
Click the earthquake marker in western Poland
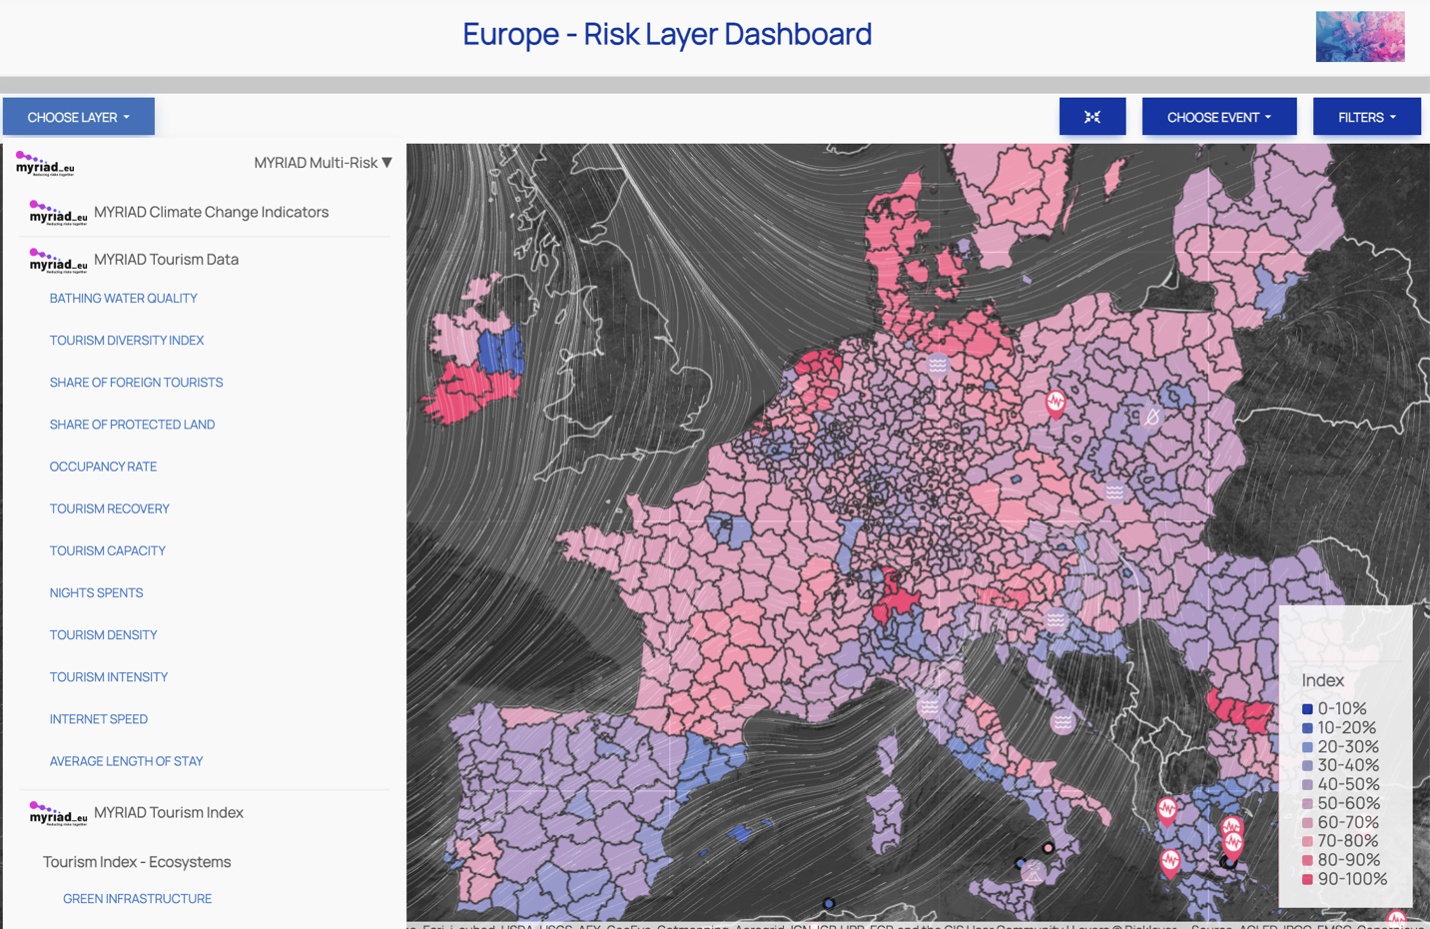click(1055, 403)
